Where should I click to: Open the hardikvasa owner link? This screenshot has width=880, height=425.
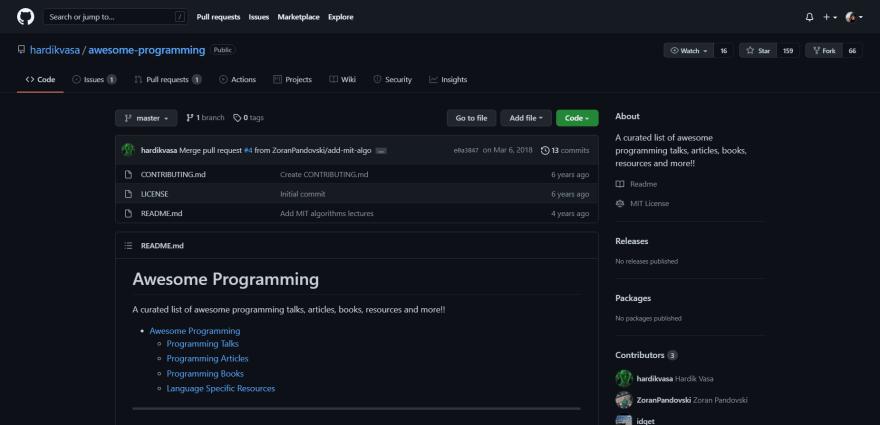pos(54,50)
